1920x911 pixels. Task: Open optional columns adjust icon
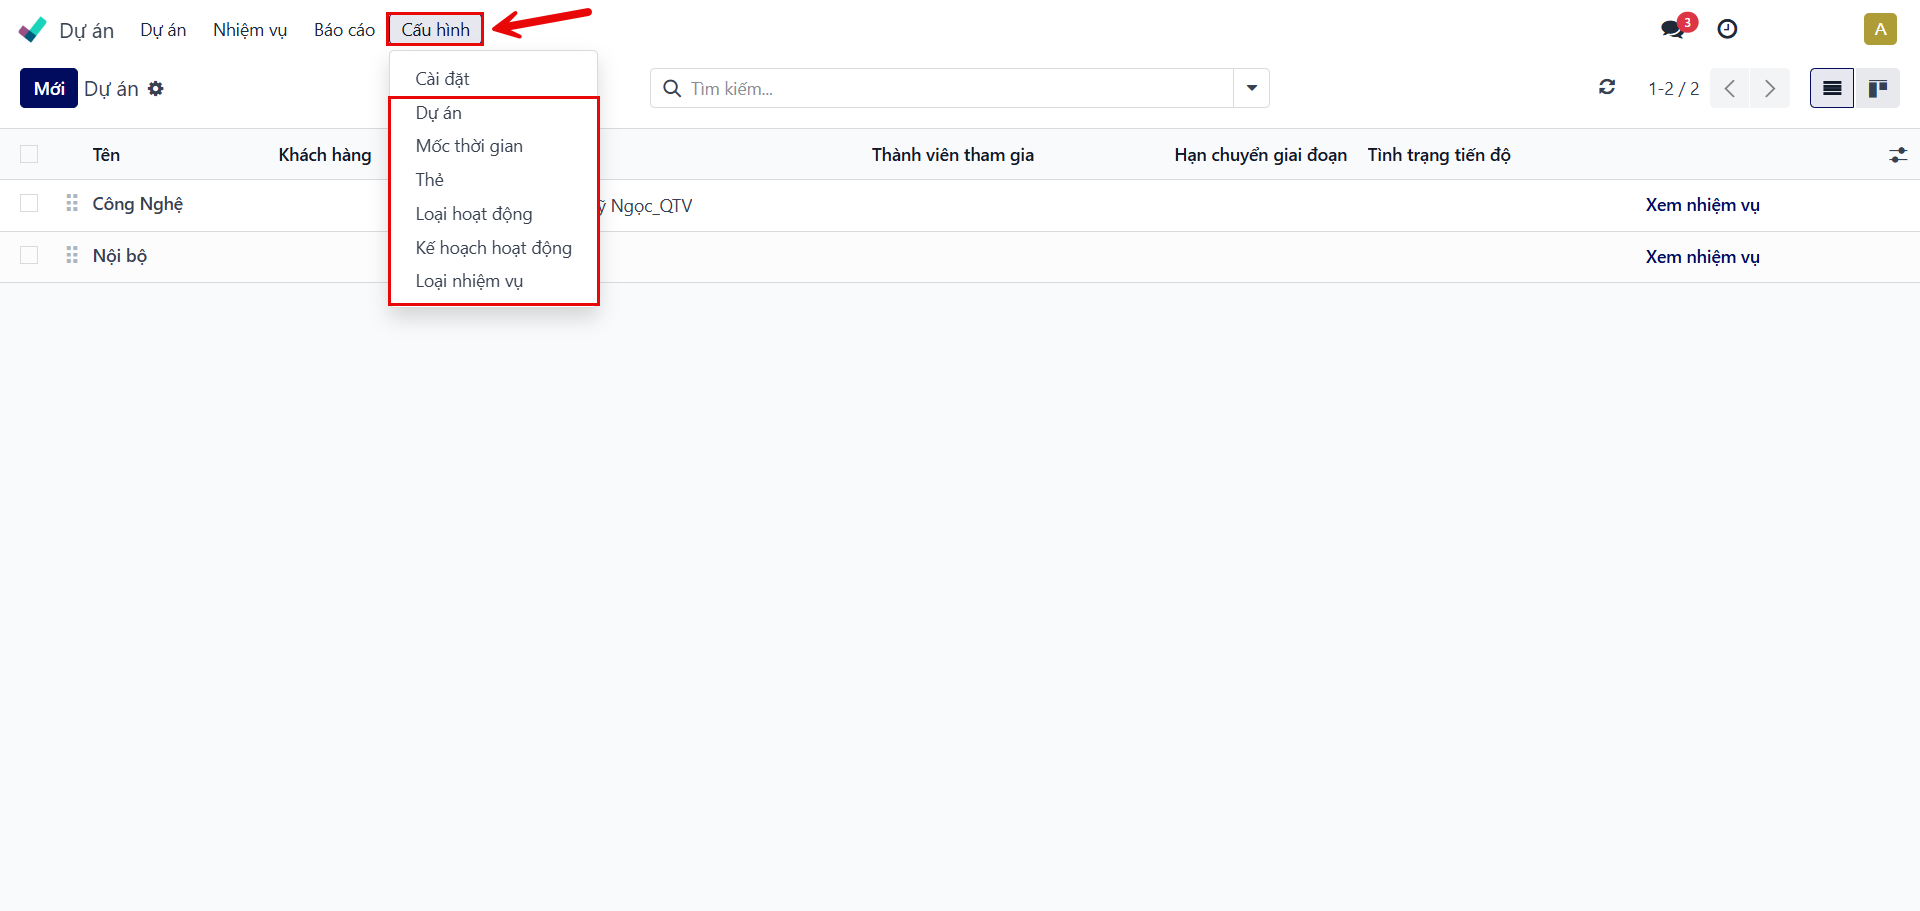(1897, 155)
